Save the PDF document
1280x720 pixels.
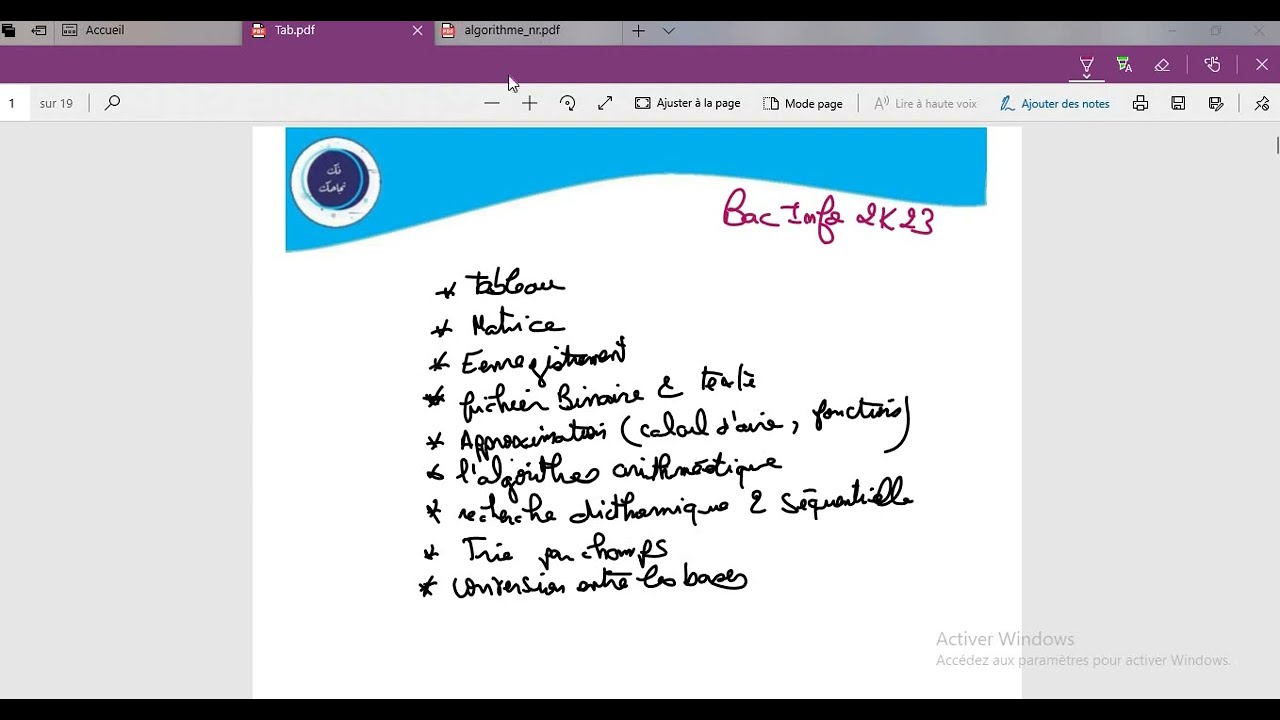1178,103
